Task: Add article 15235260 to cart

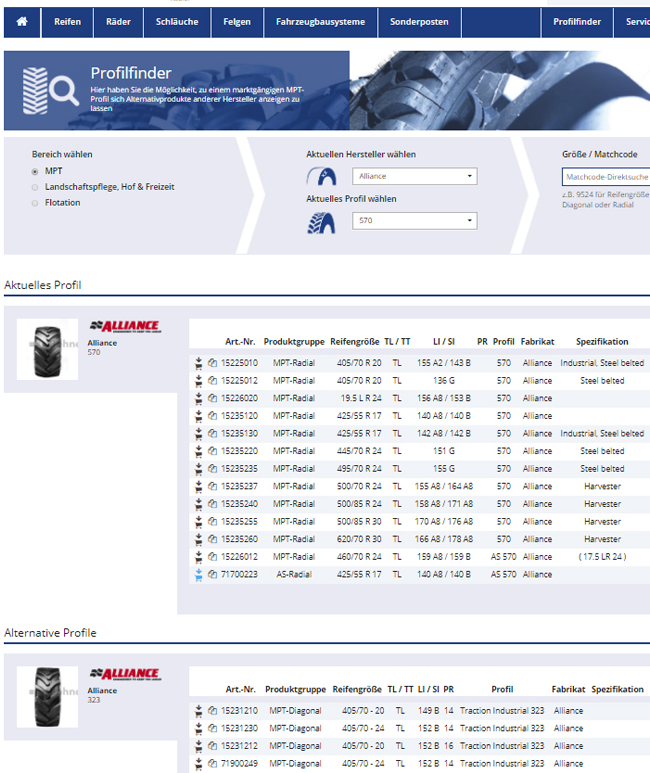Action: (198, 539)
